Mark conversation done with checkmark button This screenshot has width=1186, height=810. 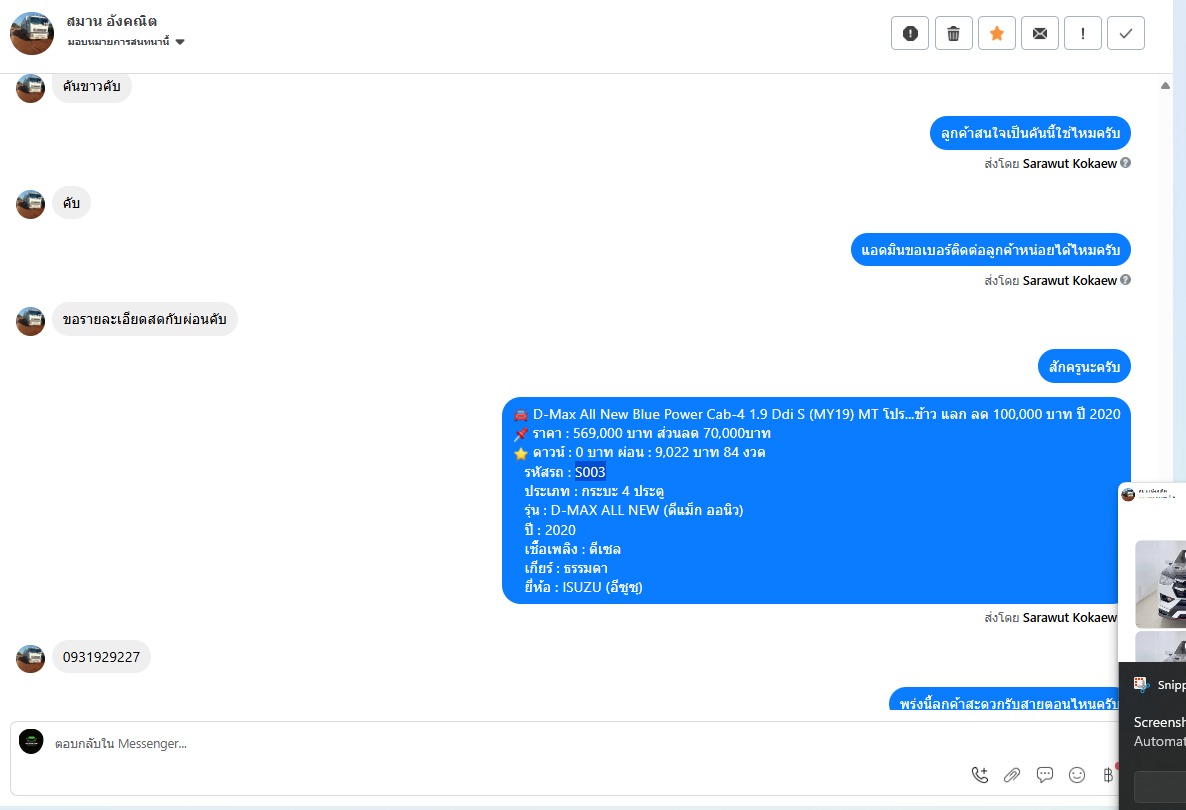[1125, 33]
